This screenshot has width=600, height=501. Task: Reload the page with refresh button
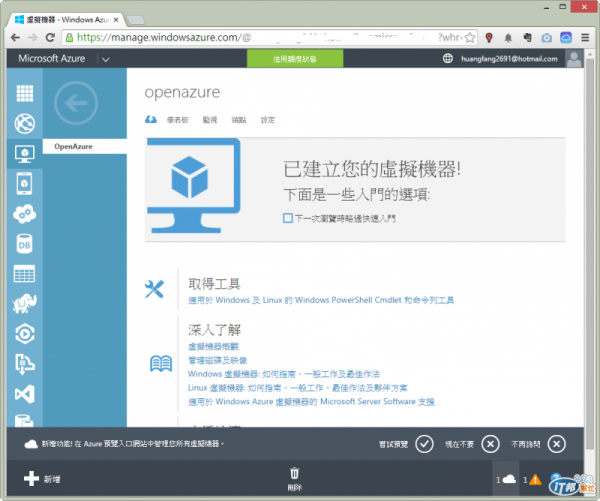pyautogui.click(x=50, y=38)
